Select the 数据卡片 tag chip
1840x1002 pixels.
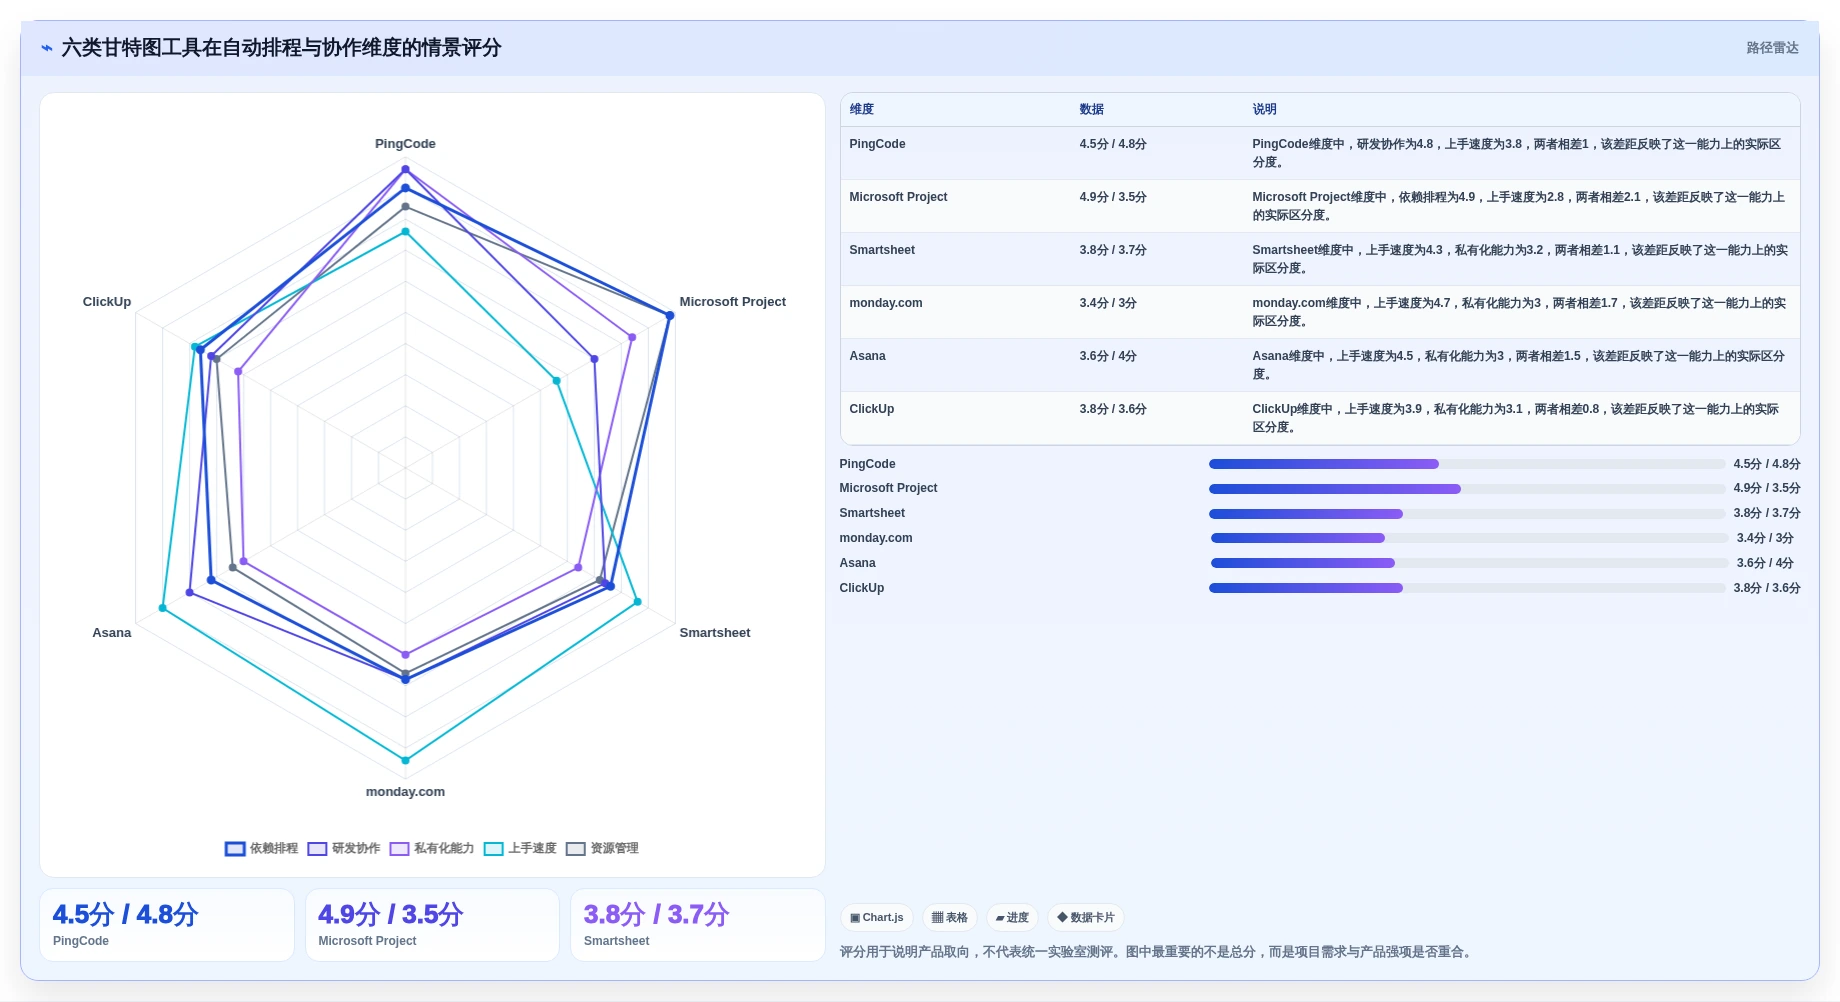click(x=1086, y=918)
